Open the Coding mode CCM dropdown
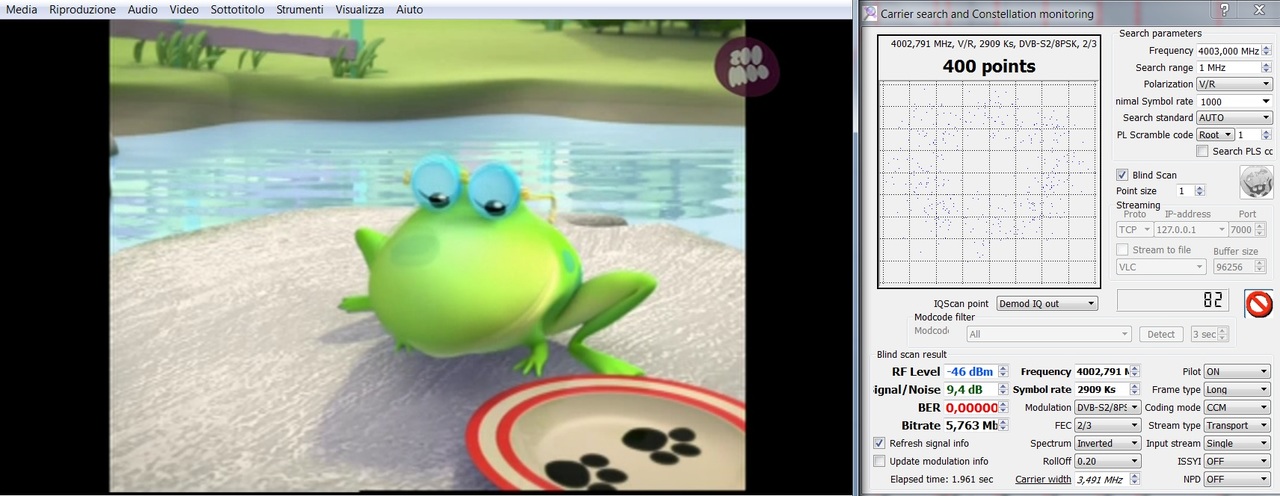The width and height of the screenshot is (1280, 496). tap(1237, 407)
